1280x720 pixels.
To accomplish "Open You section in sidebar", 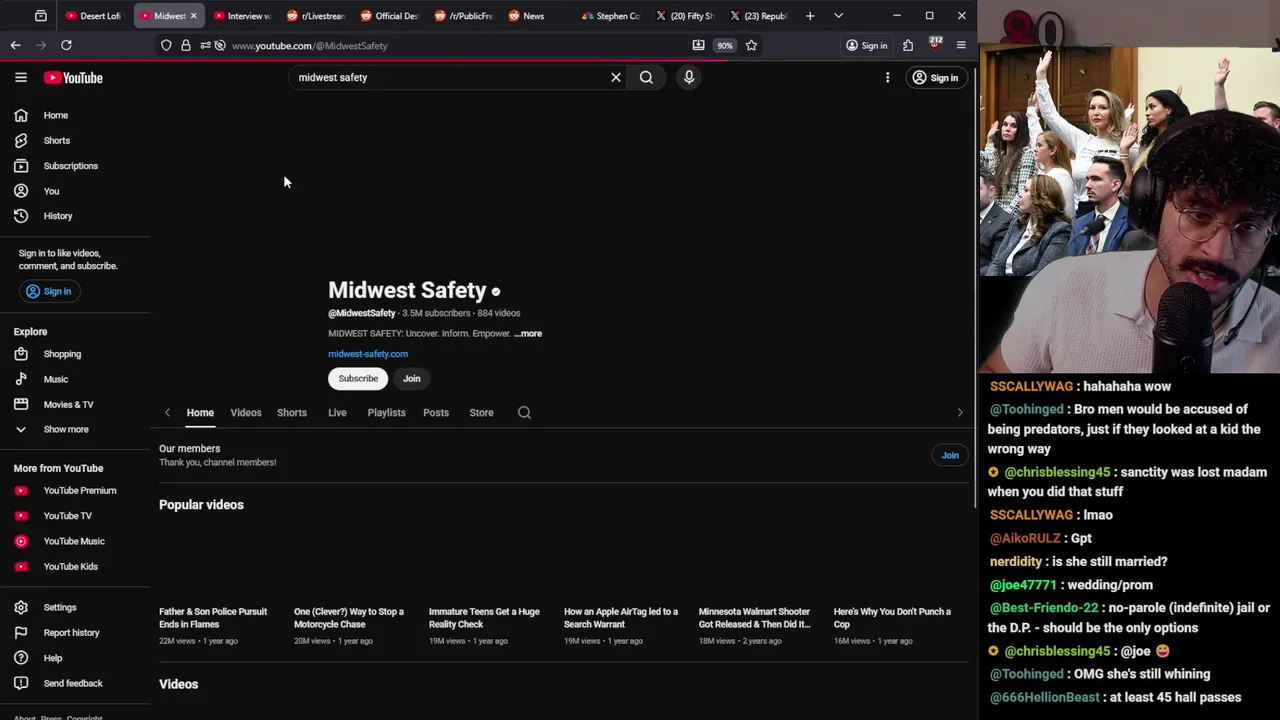I will click(x=51, y=191).
